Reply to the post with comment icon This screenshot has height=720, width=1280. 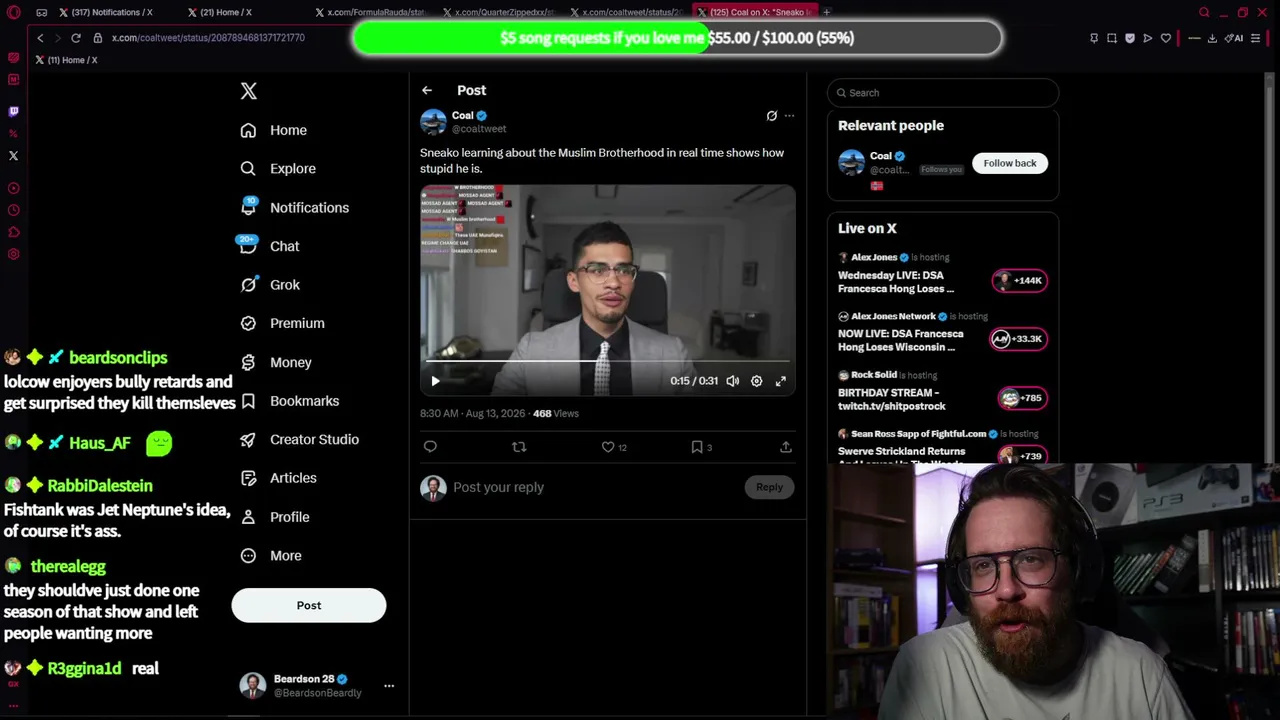pos(430,447)
